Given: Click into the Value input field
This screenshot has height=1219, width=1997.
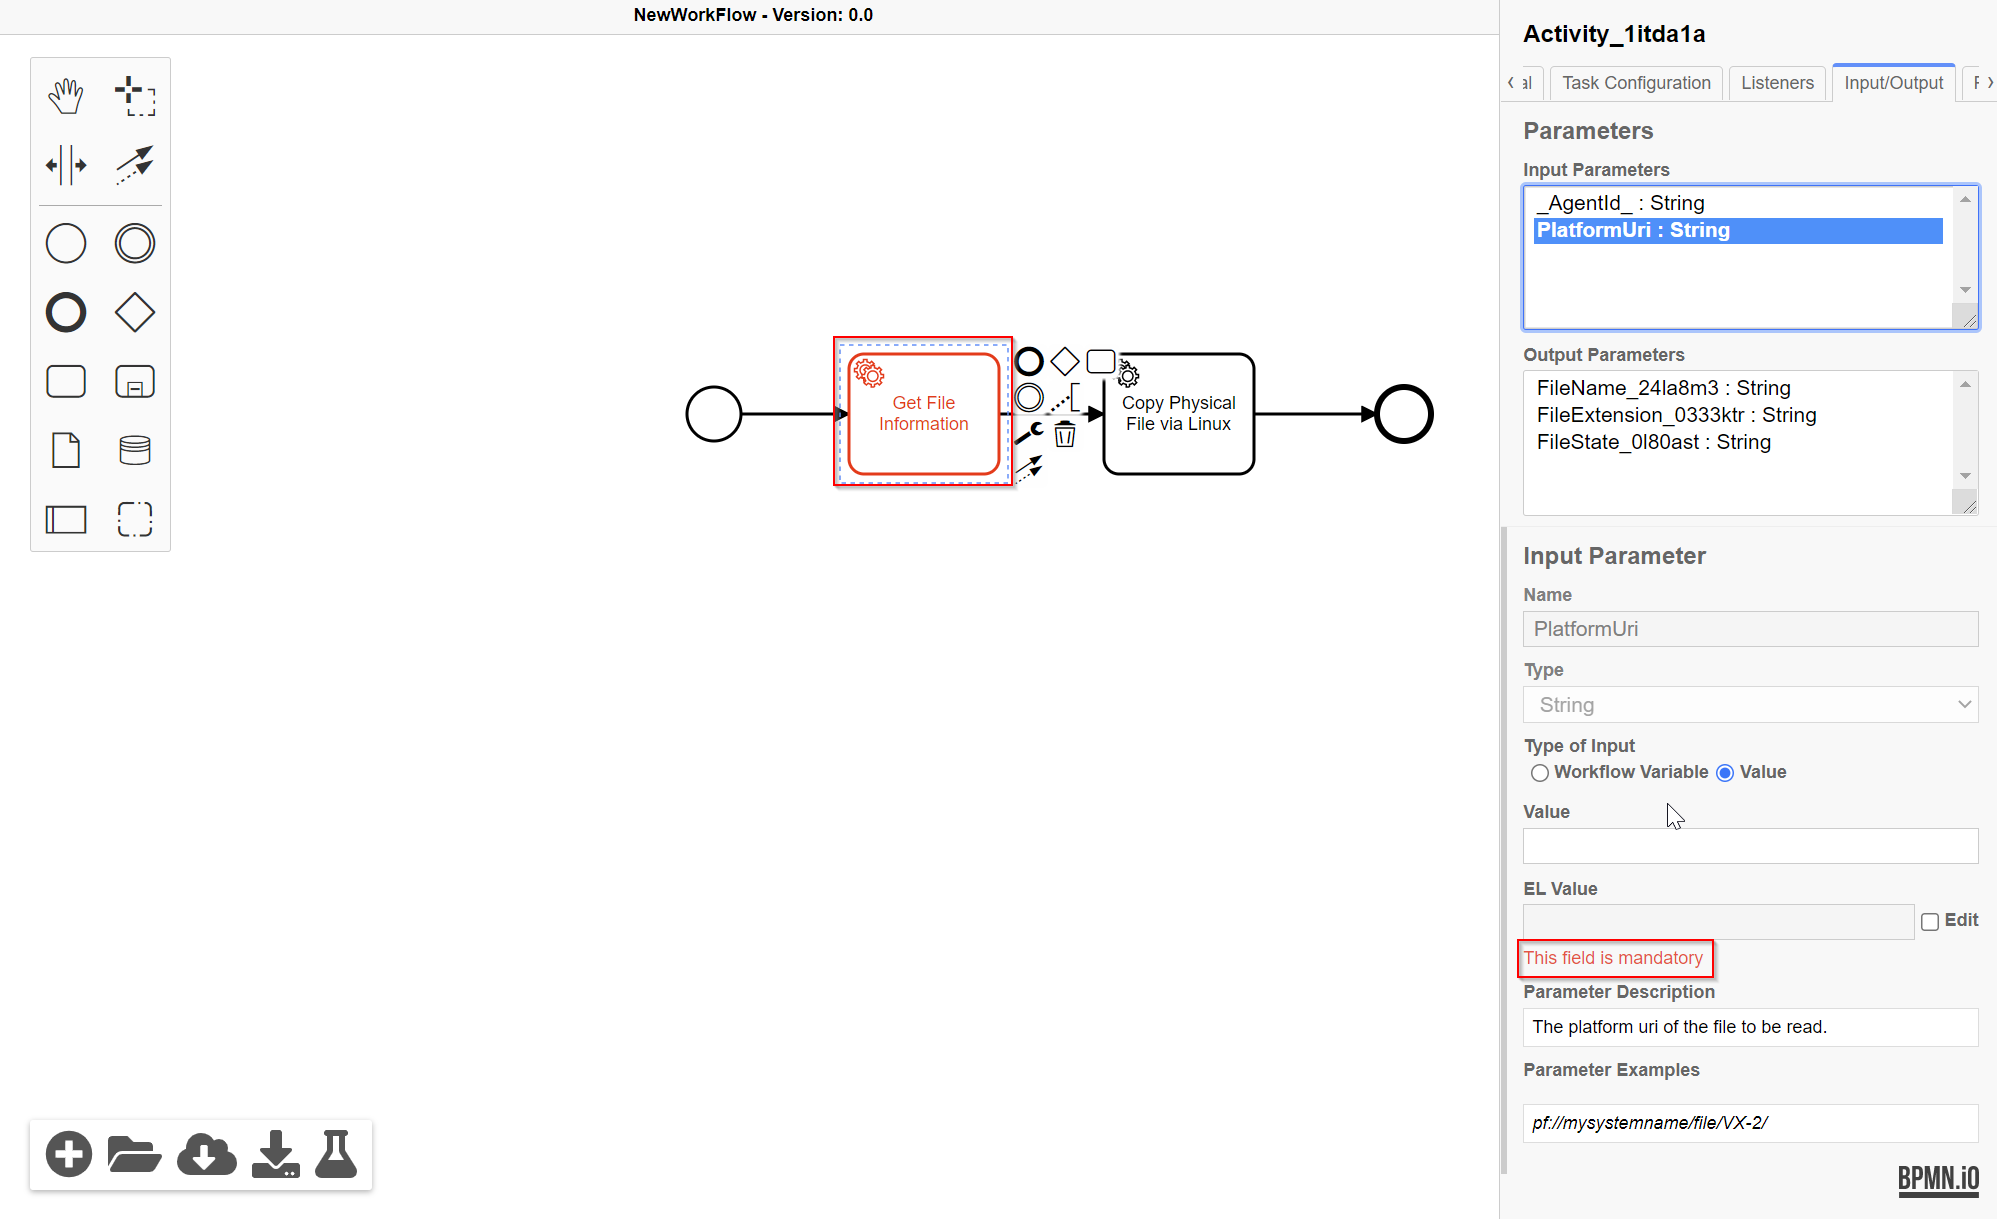Looking at the screenshot, I should point(1750,846).
